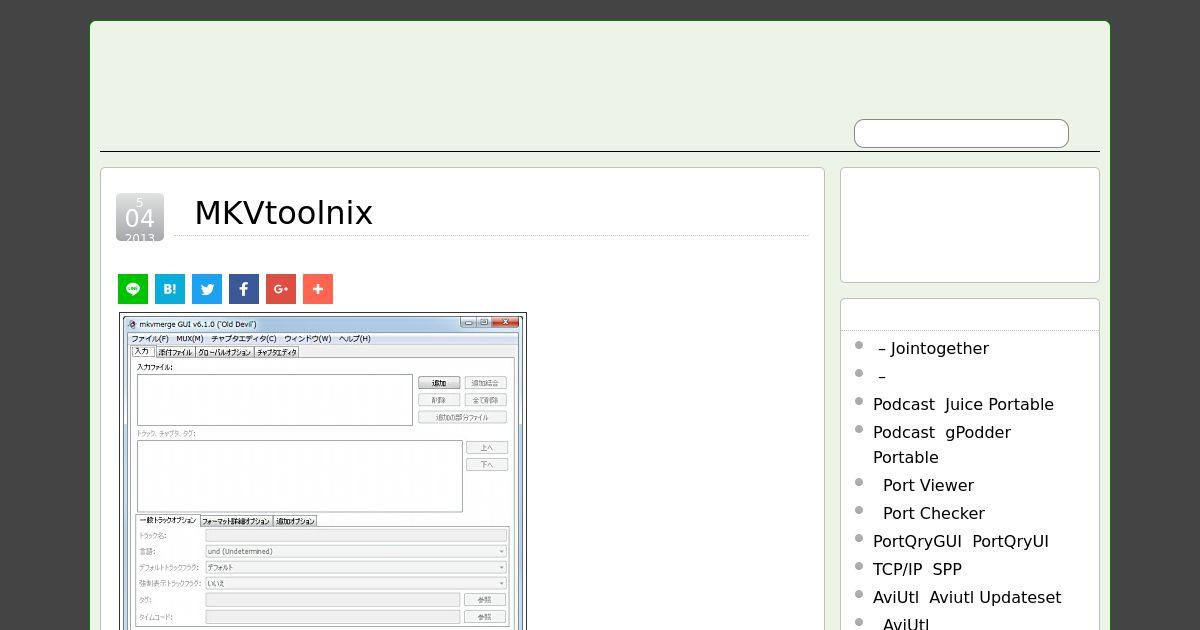
Task: Select the グローバルオプション tab in mkvmerge screenshot
Action: (x=224, y=352)
